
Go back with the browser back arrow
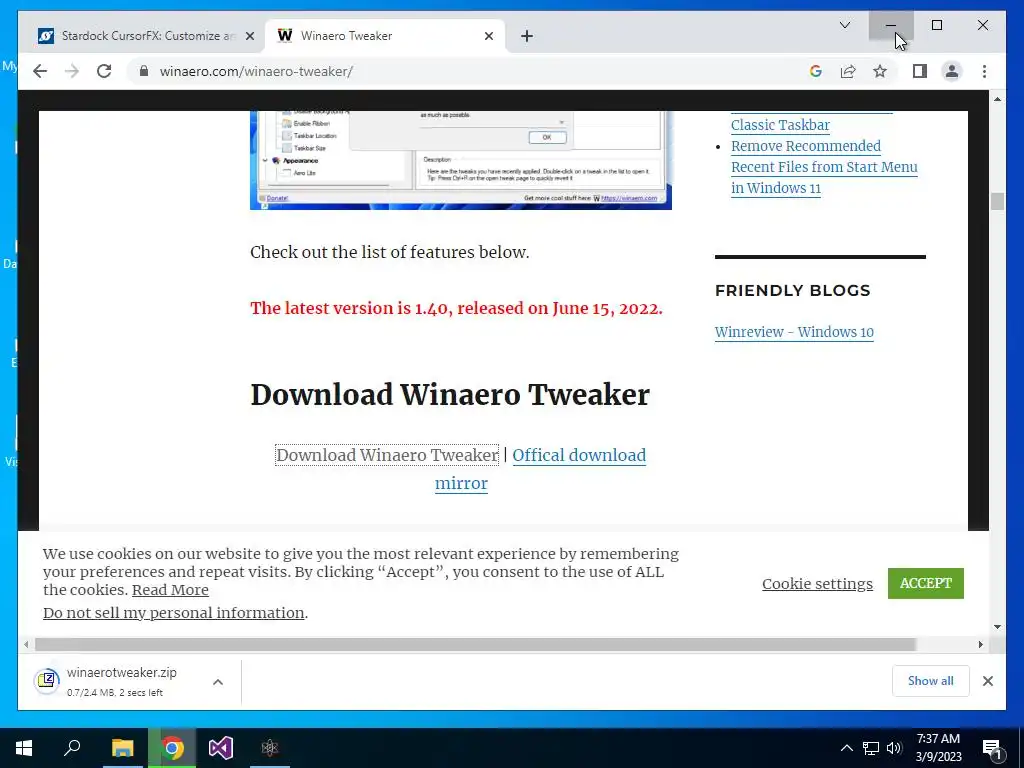pos(40,71)
